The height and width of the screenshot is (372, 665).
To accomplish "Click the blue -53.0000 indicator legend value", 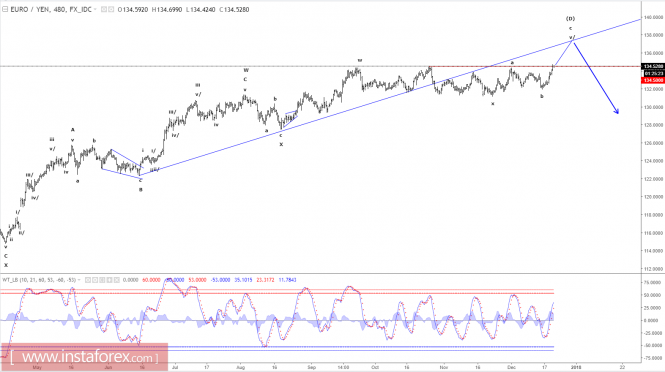I will point(221,280).
